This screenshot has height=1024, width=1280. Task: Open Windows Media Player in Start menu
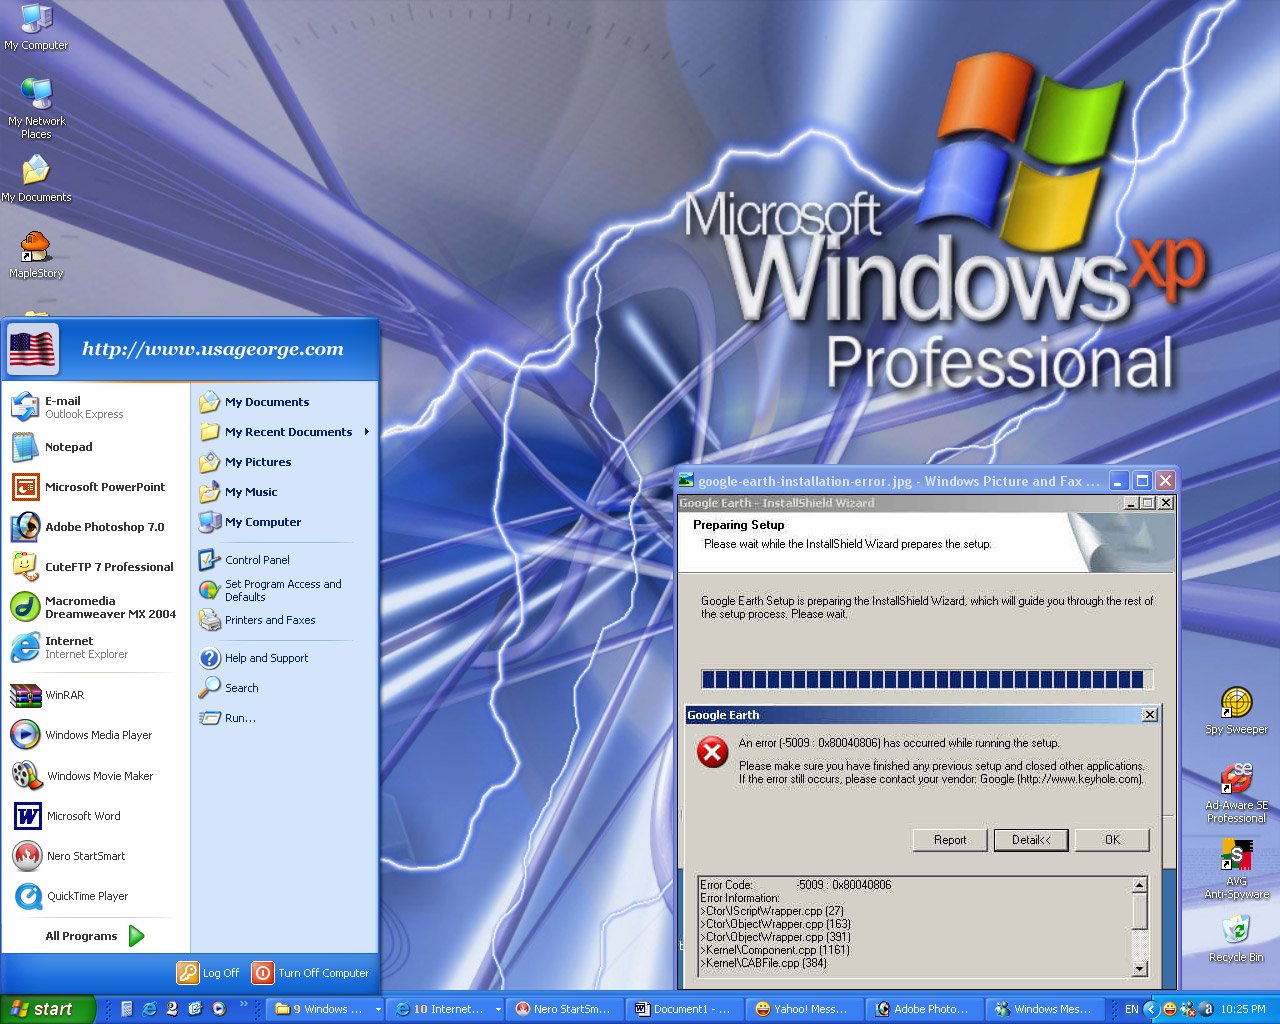[x=98, y=735]
